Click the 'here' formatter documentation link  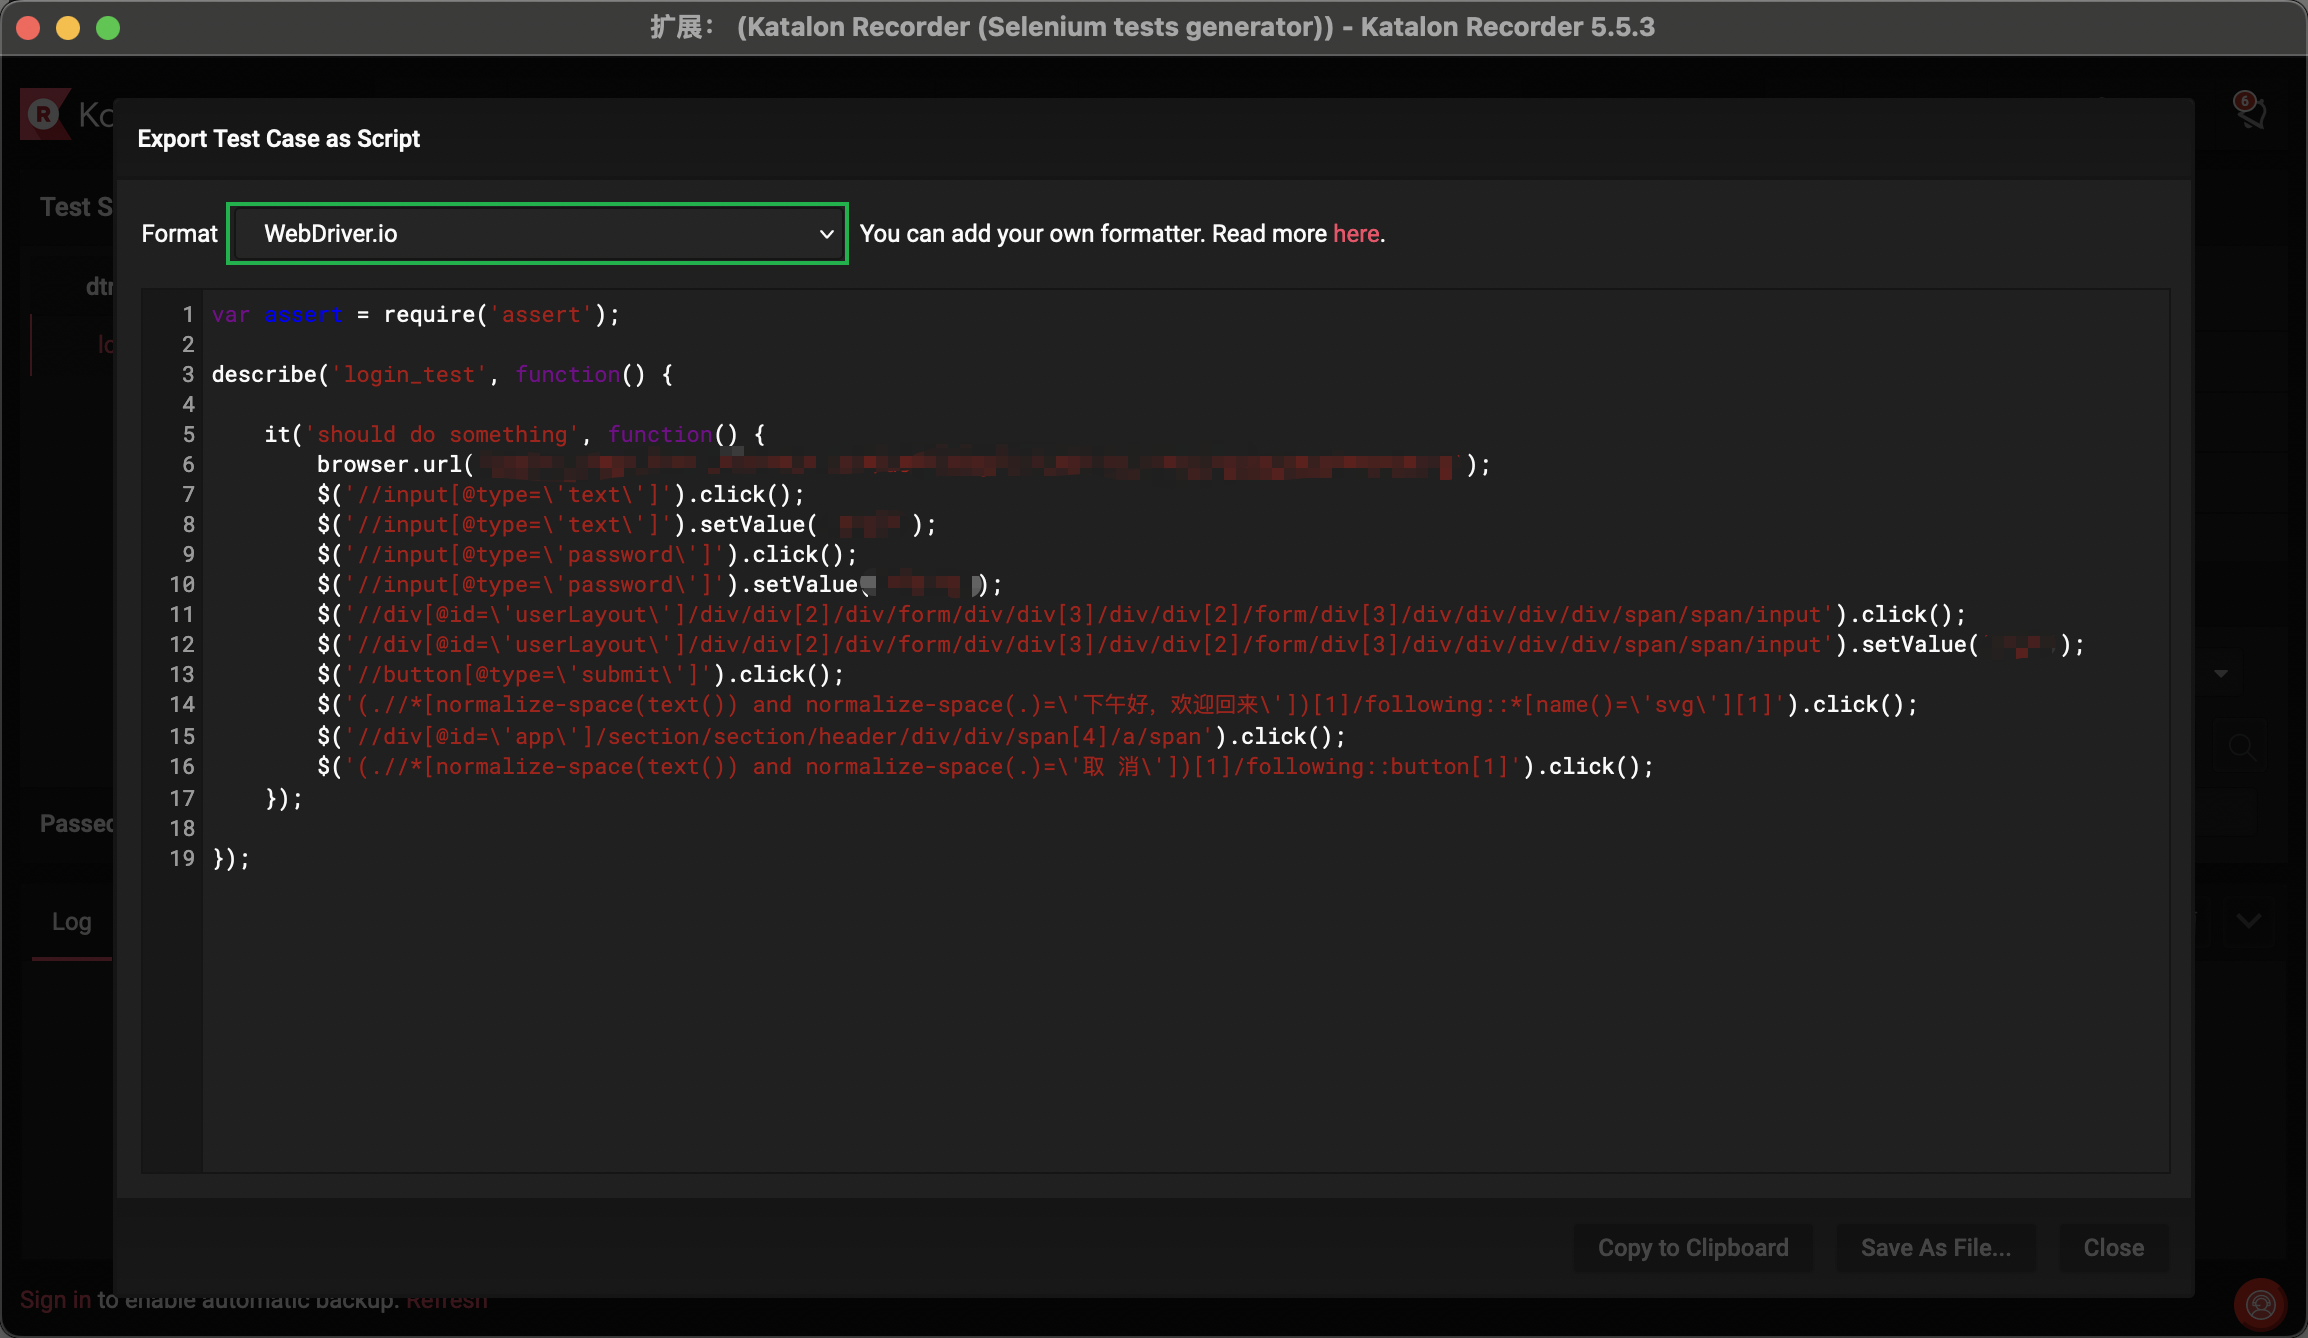1356,233
